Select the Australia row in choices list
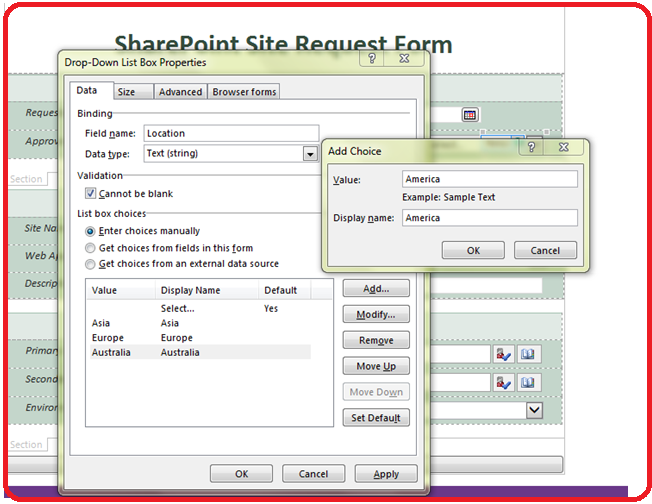 click(x=200, y=352)
